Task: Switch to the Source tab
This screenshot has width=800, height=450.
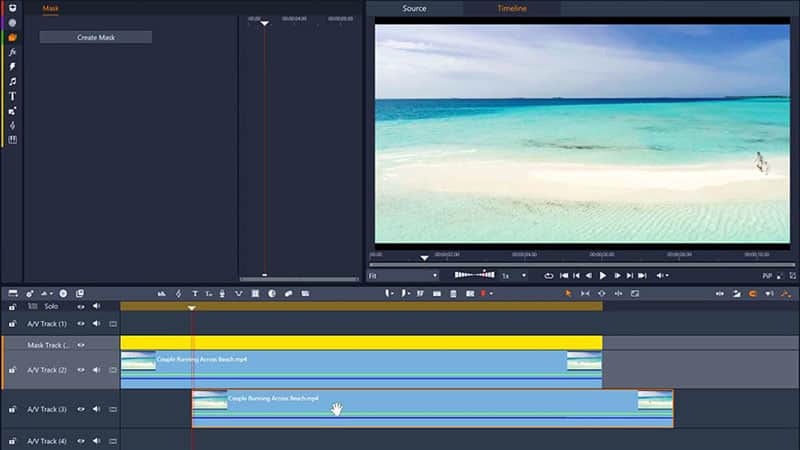Action: 414,8
